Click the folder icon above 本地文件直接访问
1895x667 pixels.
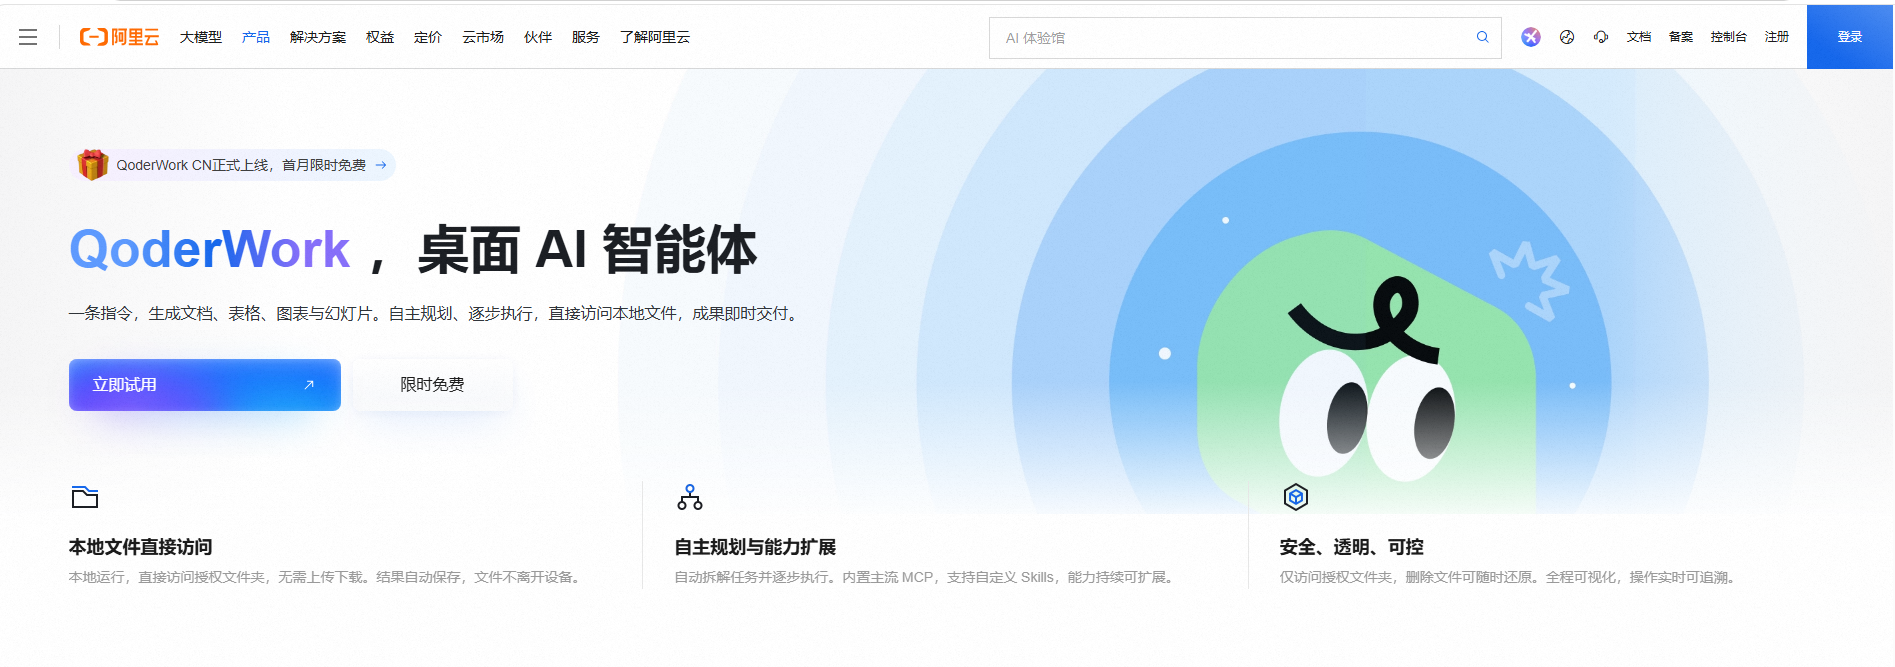[85, 497]
